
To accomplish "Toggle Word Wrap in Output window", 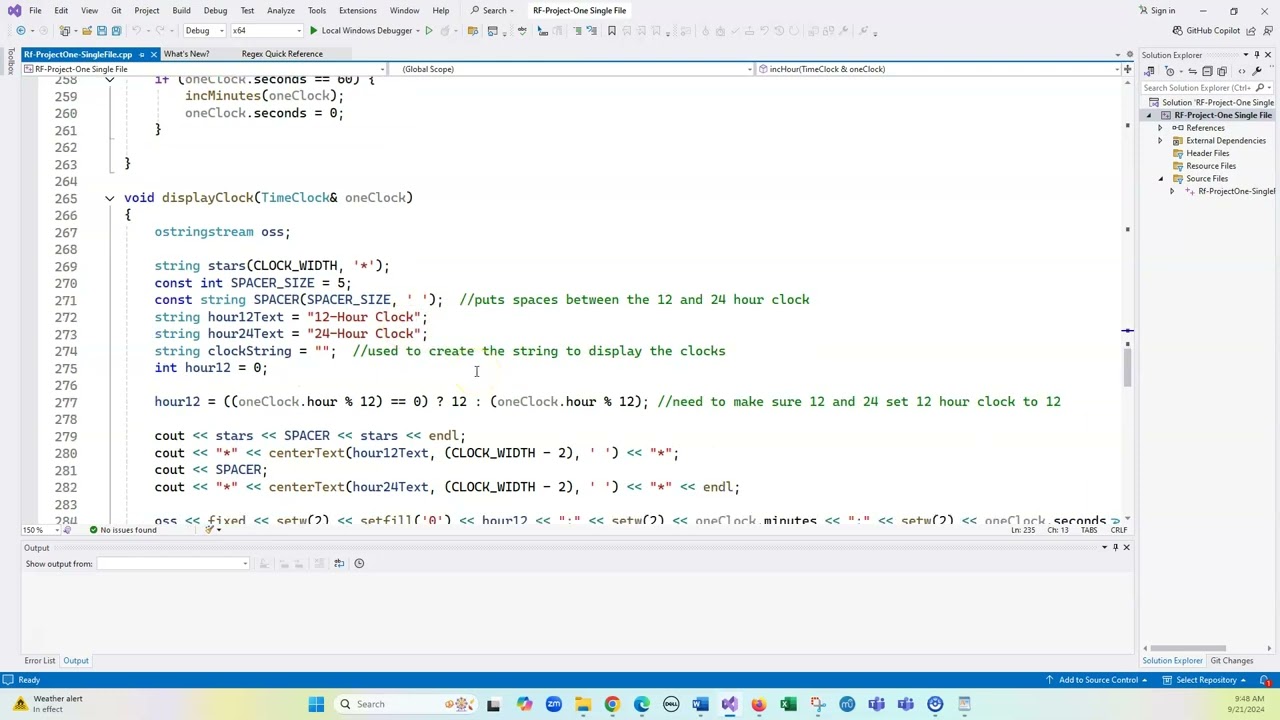I will click(339, 563).
